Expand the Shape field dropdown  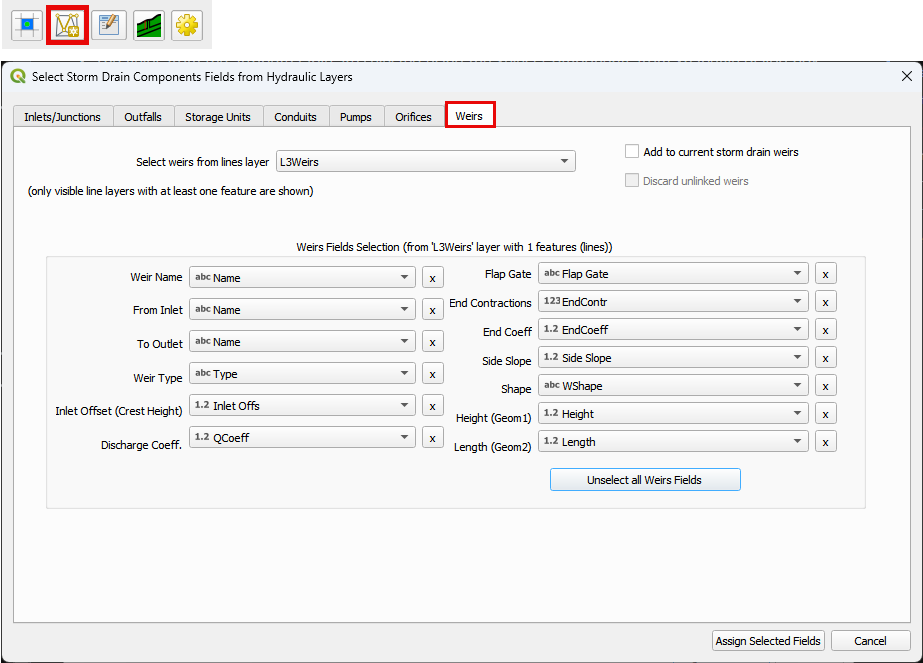tap(673, 386)
